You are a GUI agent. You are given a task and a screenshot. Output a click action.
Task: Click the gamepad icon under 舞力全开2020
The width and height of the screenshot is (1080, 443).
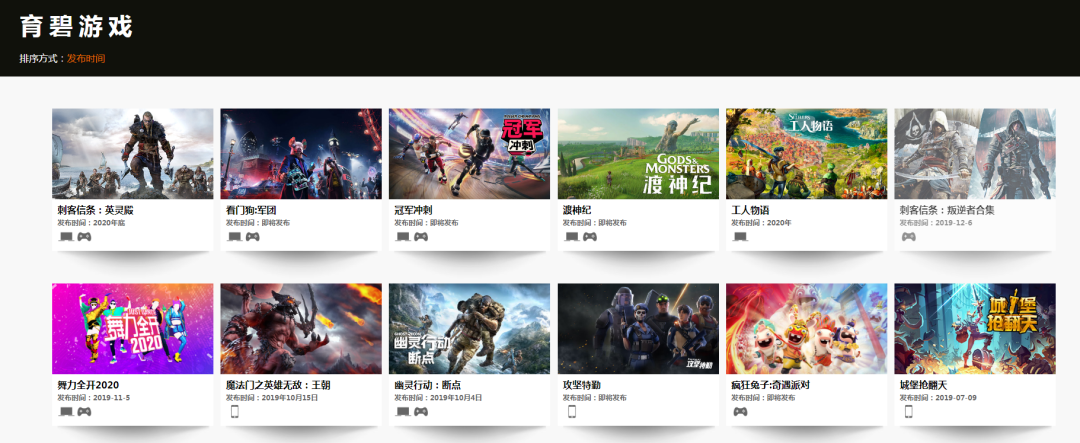(84, 412)
